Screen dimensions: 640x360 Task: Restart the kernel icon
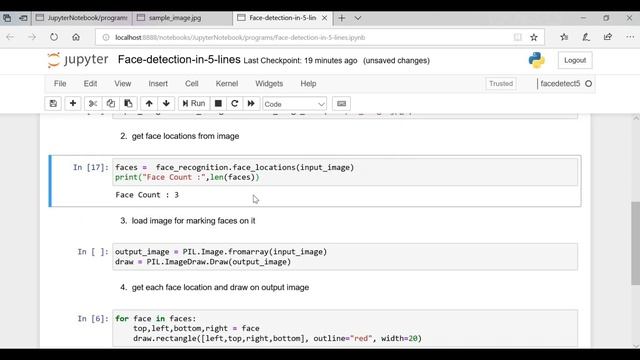tap(235, 104)
